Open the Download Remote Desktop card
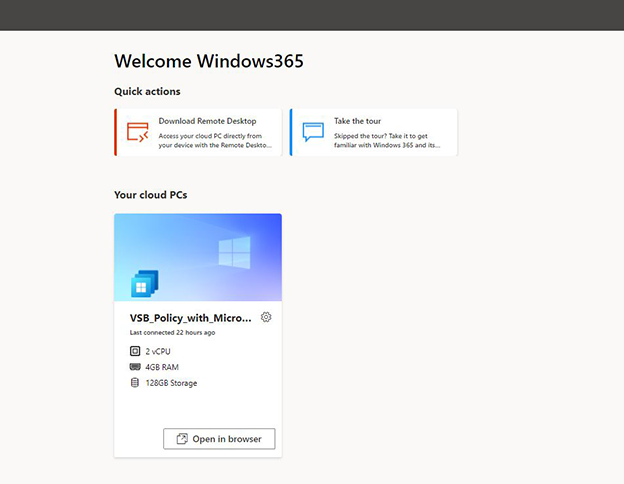624x484 pixels. pyautogui.click(x=198, y=132)
